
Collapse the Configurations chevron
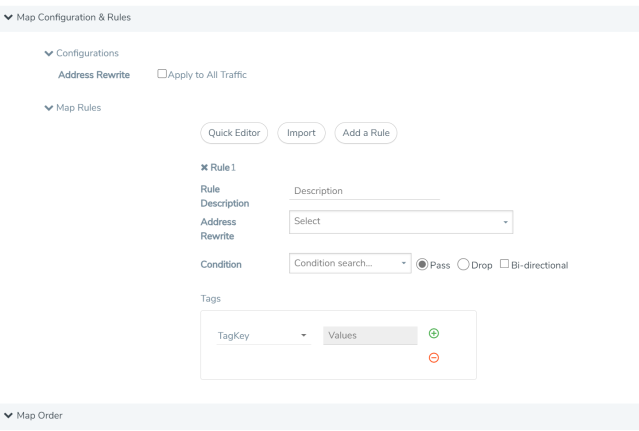click(x=48, y=53)
